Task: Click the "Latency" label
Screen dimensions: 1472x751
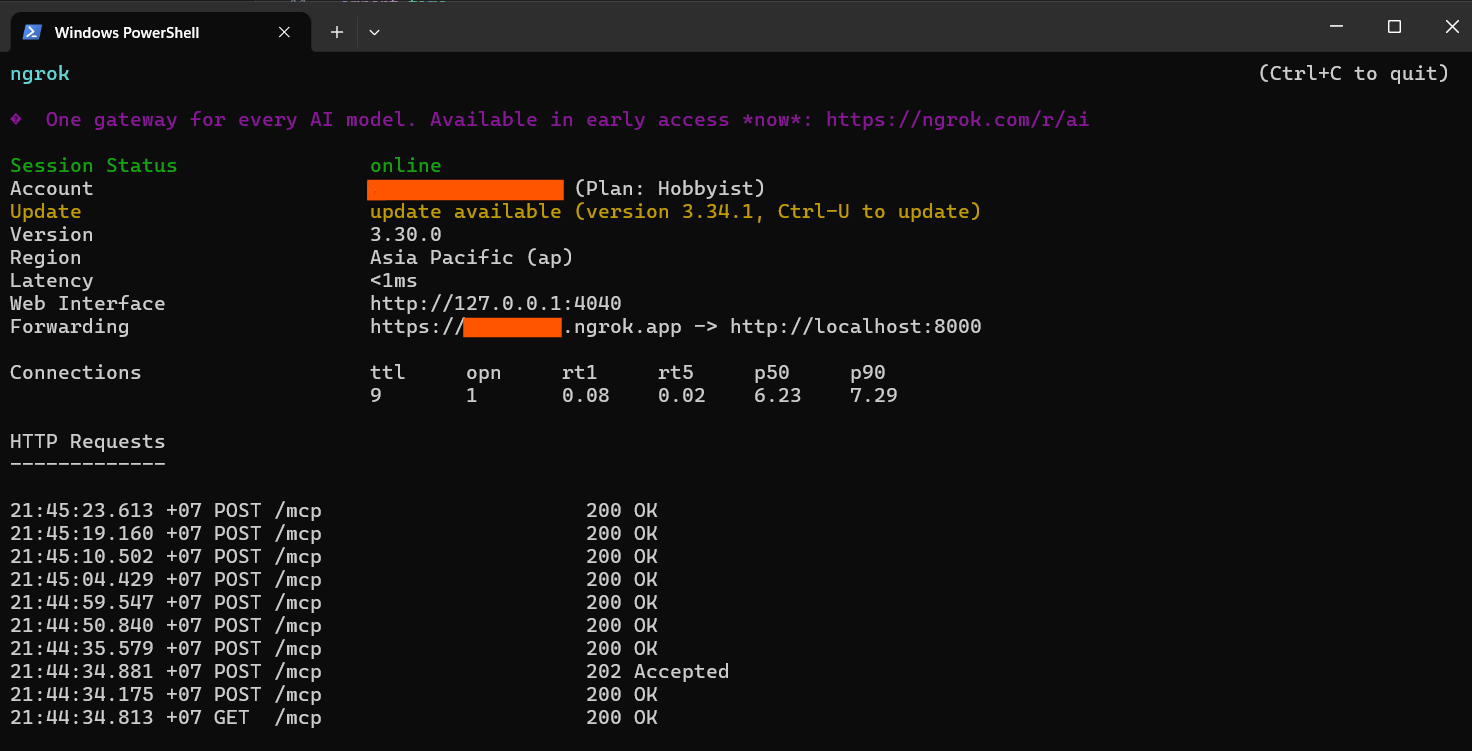Action: [52, 281]
